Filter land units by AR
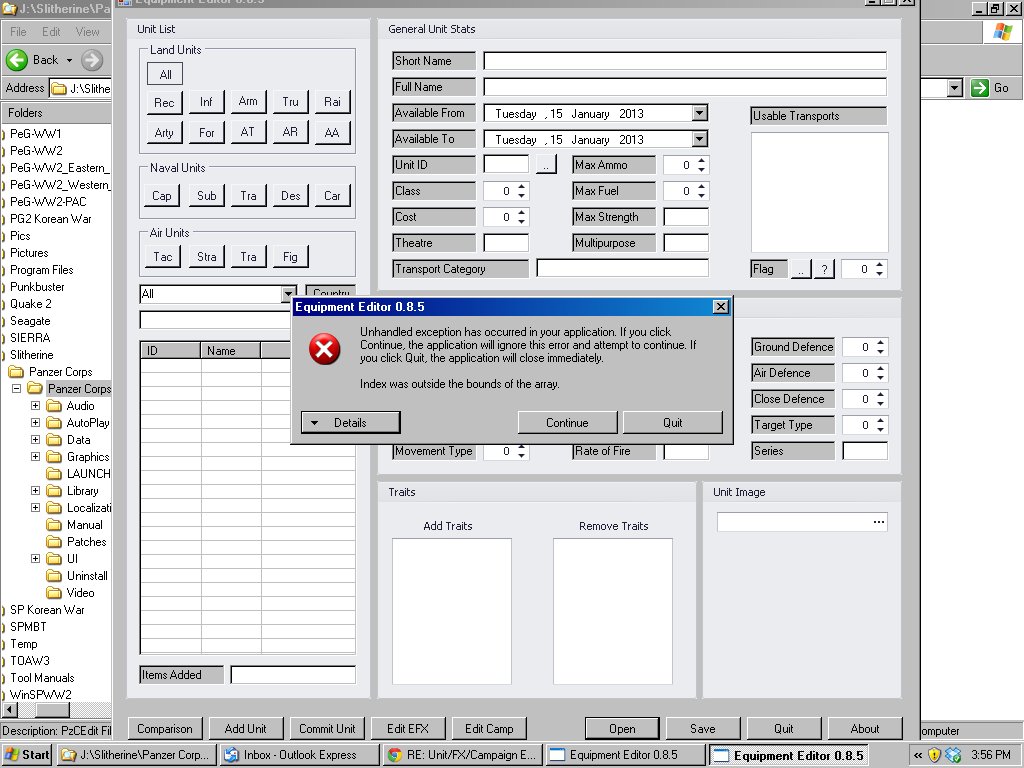 [291, 132]
